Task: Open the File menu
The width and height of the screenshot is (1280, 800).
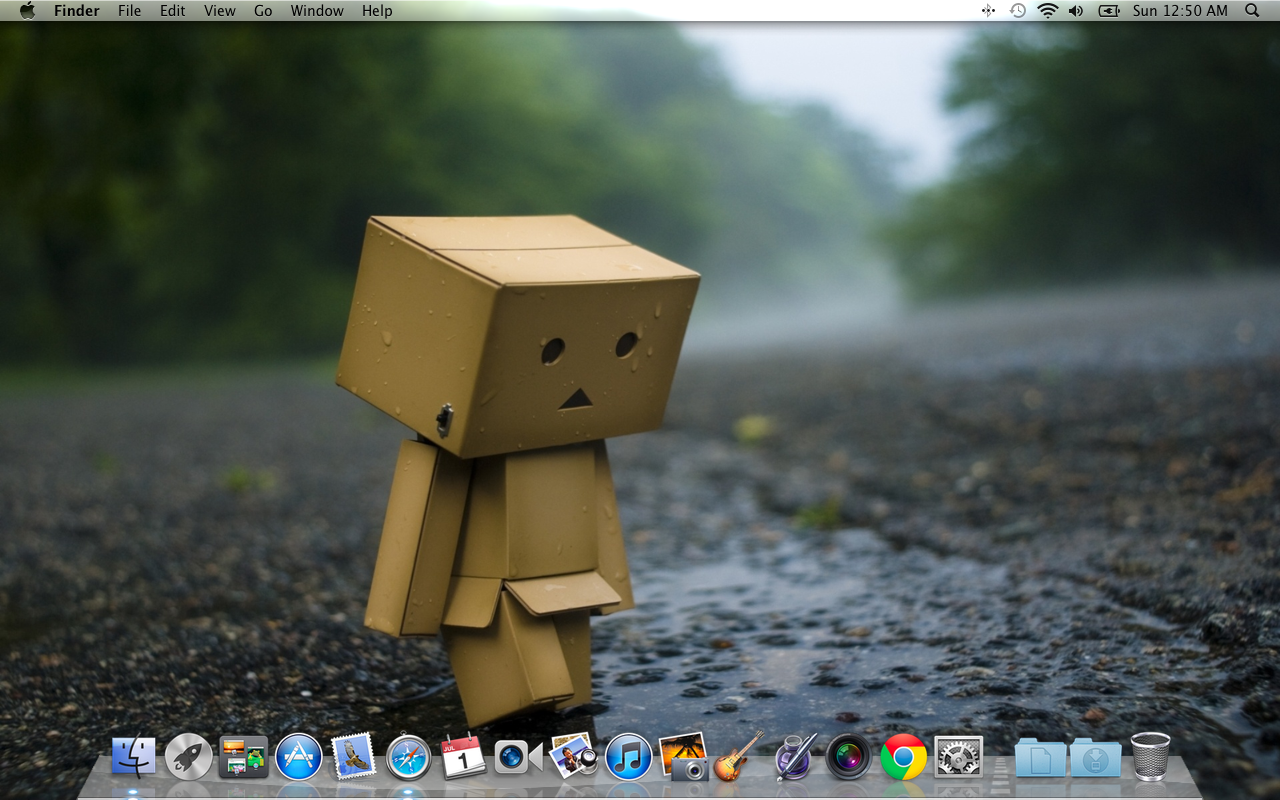Action: (x=129, y=11)
